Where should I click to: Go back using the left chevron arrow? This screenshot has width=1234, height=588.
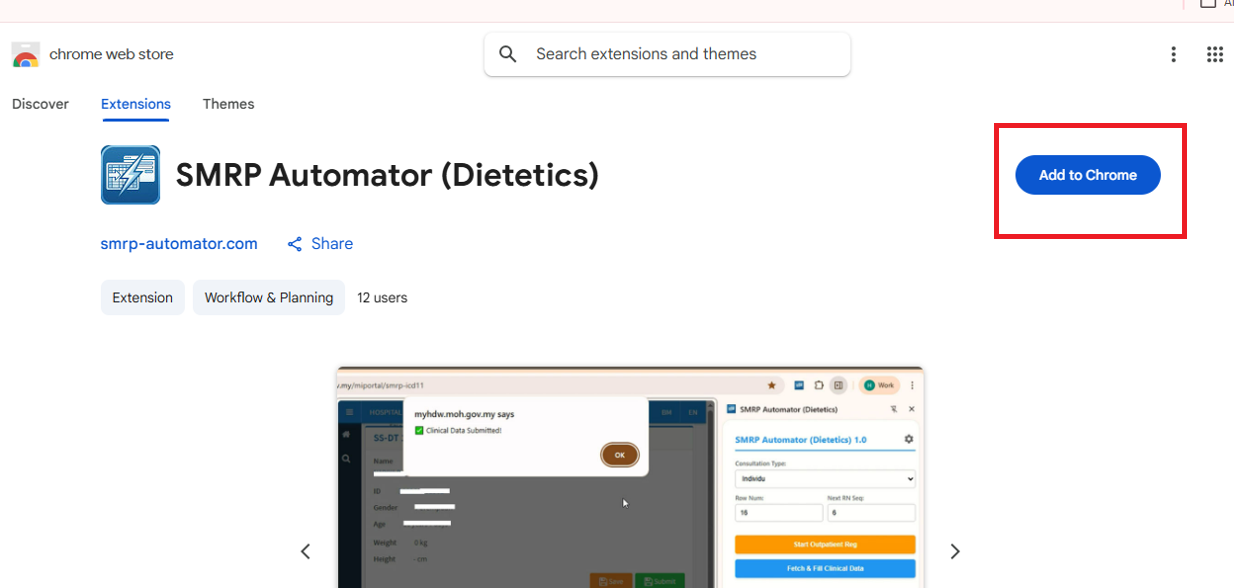click(x=305, y=551)
